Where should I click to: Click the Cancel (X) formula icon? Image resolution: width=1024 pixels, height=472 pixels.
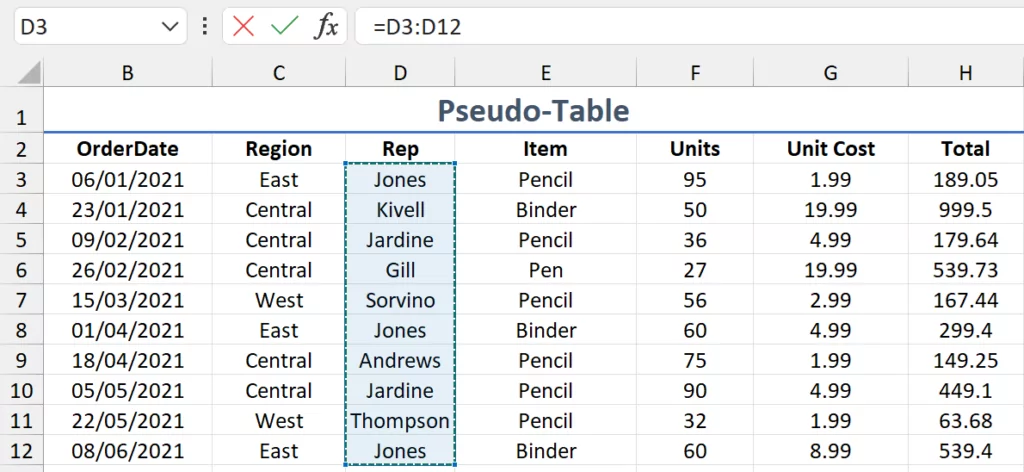243,27
